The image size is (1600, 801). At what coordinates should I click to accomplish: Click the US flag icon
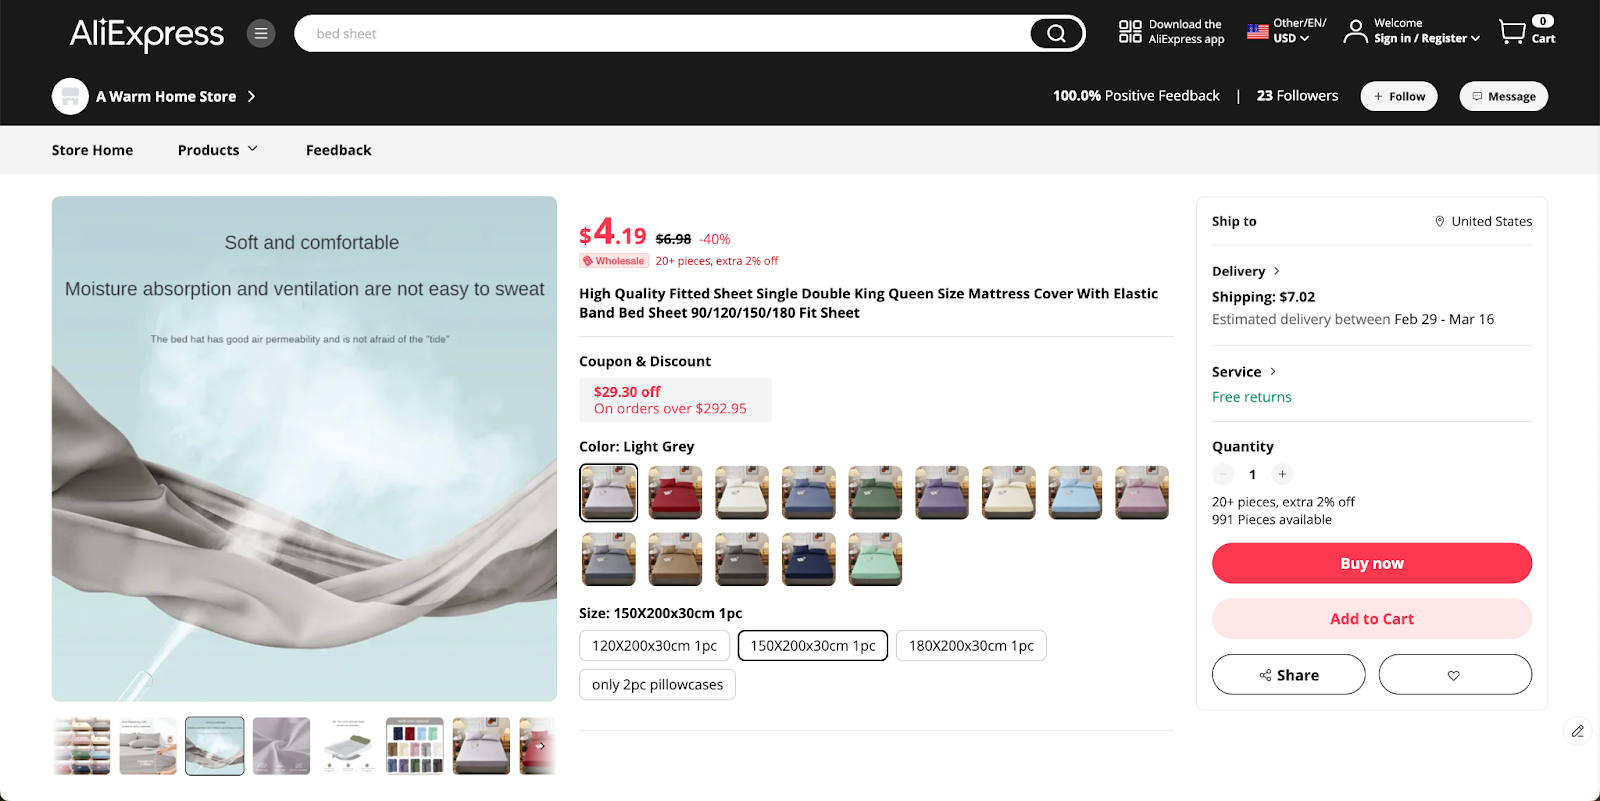click(x=1258, y=32)
